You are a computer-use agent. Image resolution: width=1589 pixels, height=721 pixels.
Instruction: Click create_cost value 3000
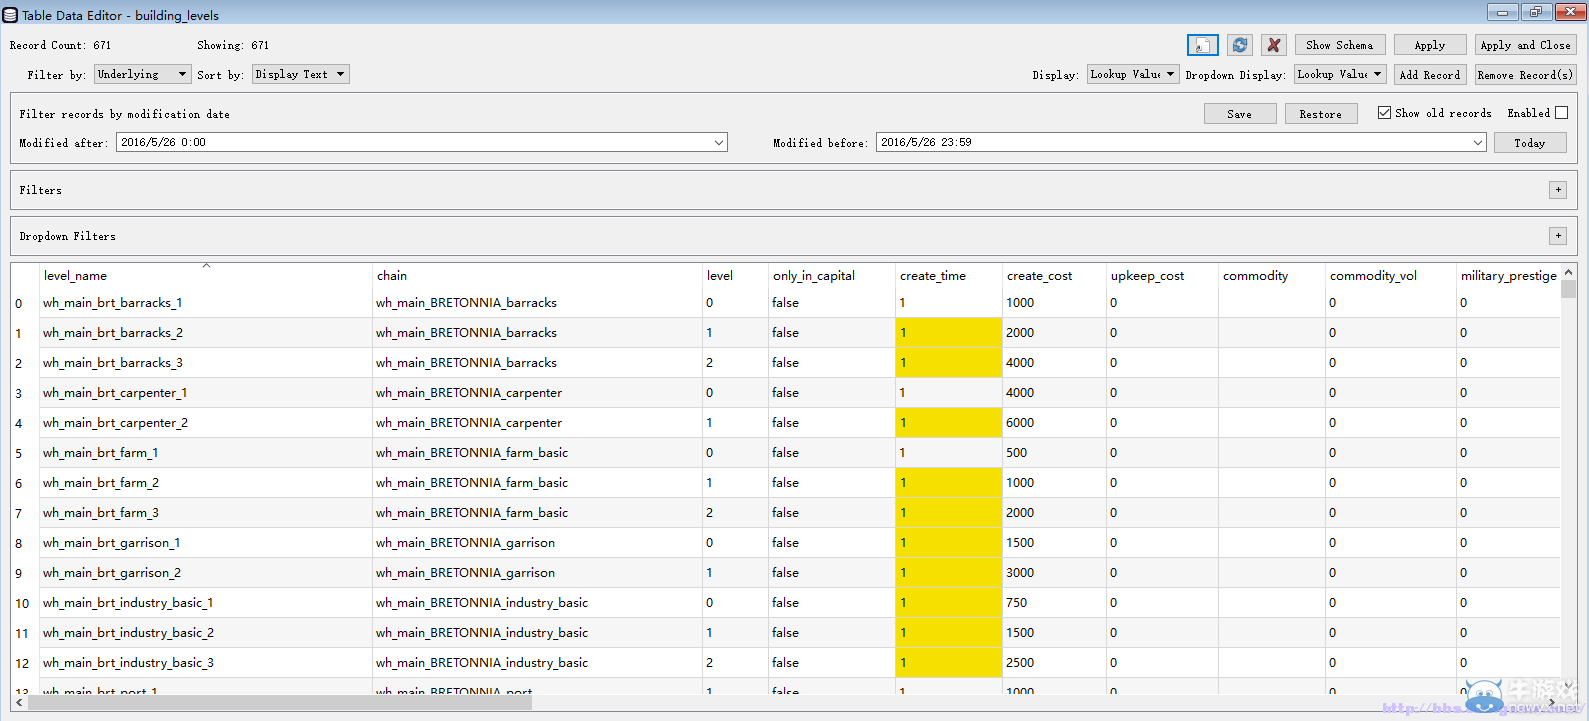1055,573
